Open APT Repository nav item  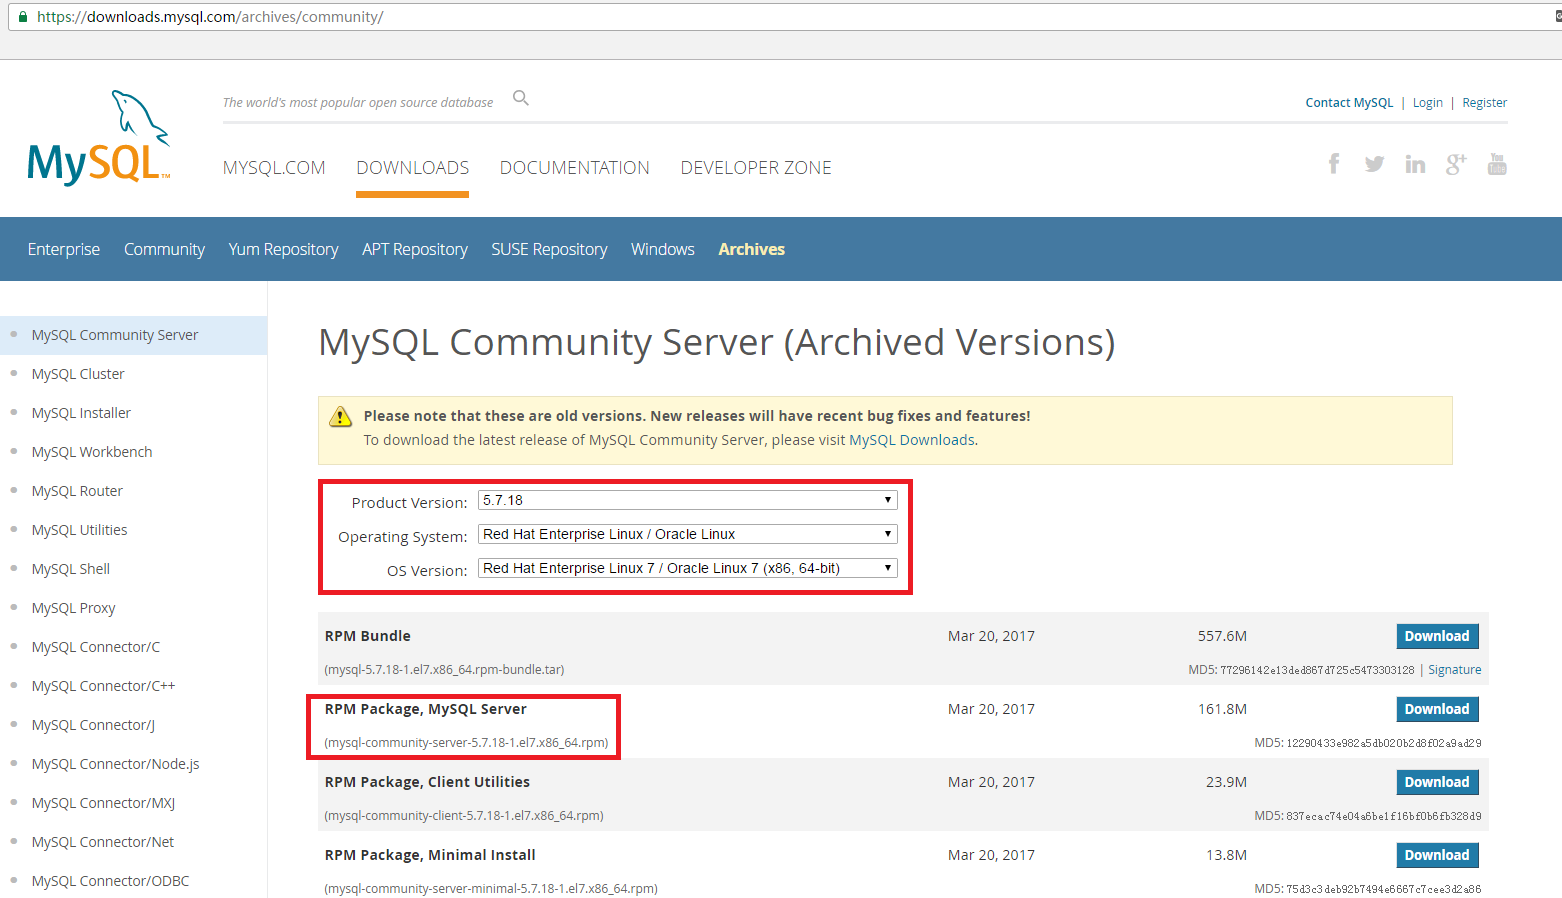pos(415,249)
